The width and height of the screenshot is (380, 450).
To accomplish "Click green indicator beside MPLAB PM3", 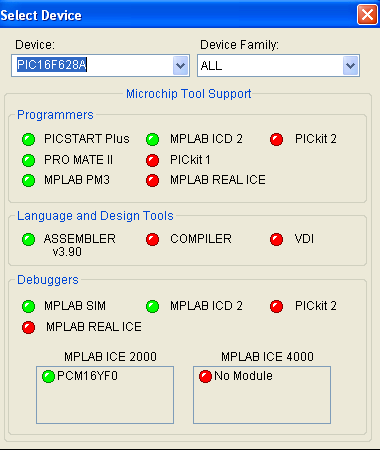I will pyautogui.click(x=29, y=180).
